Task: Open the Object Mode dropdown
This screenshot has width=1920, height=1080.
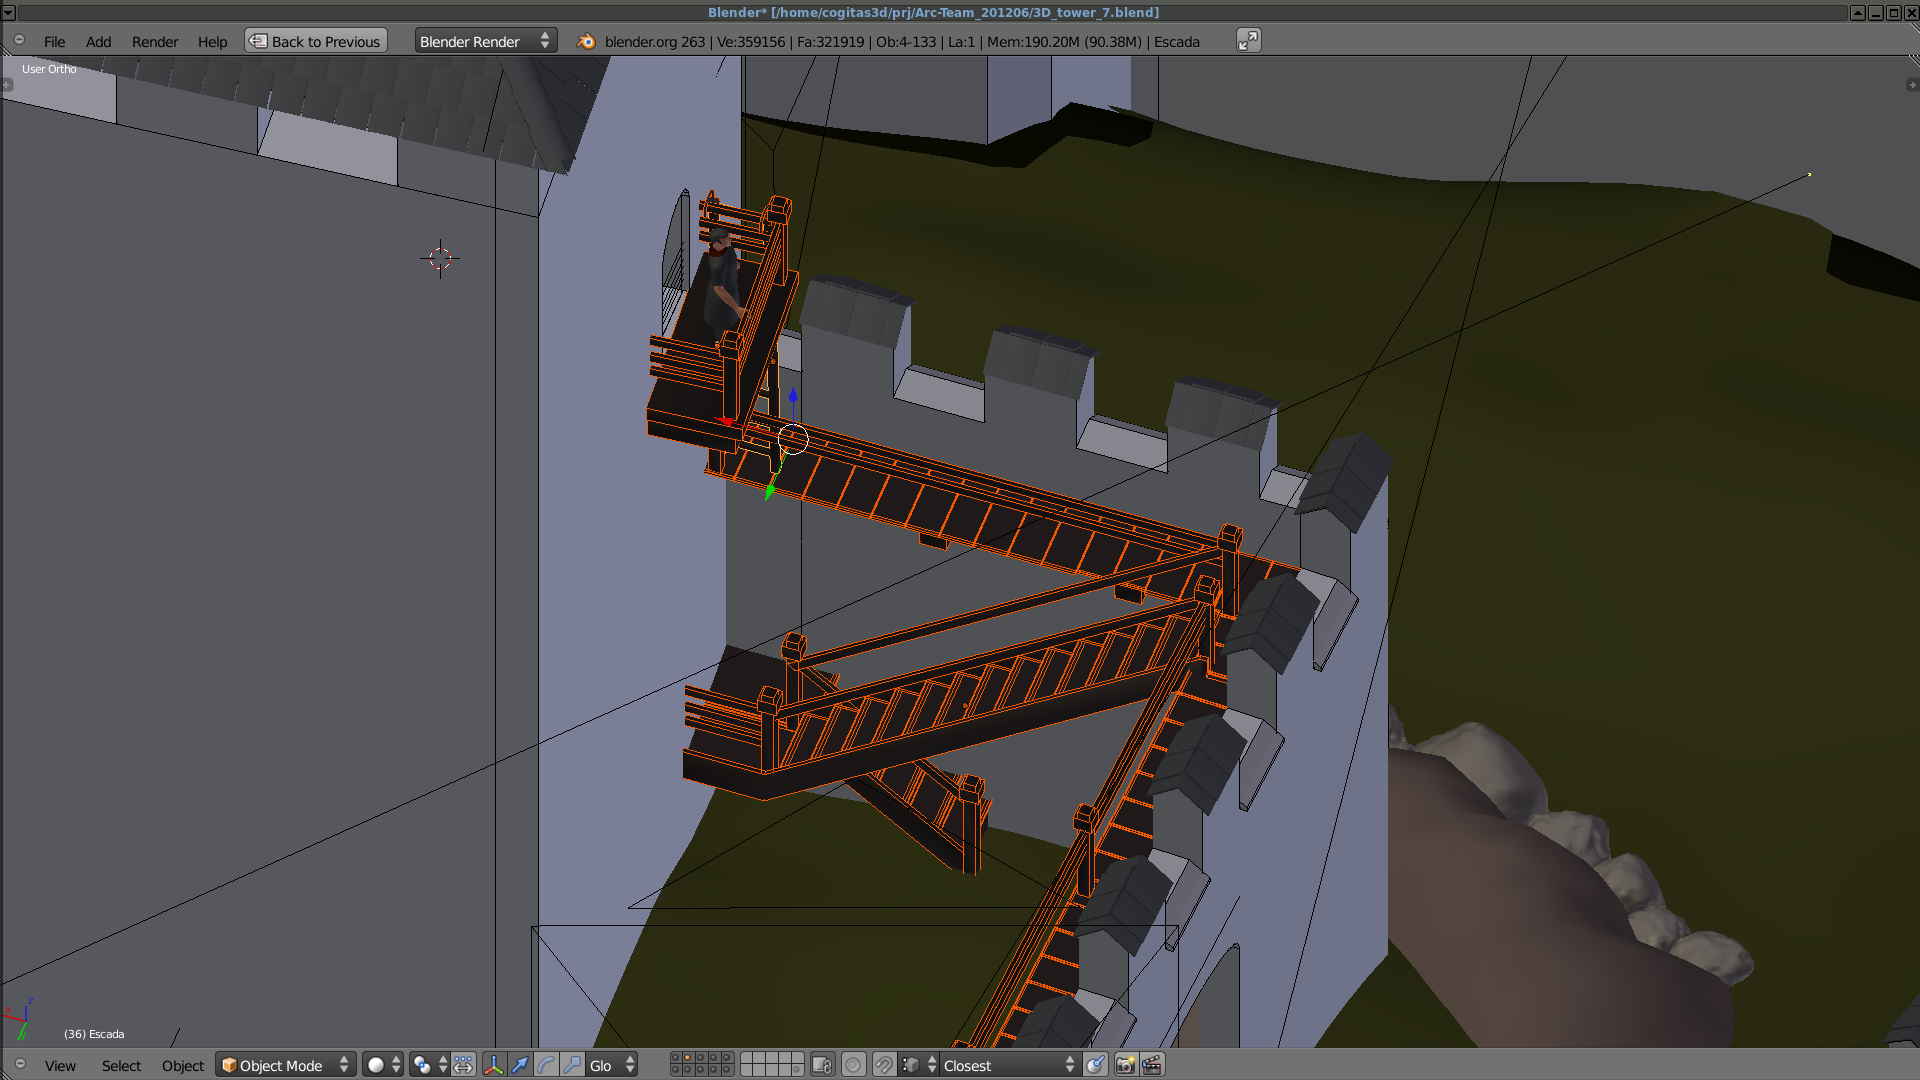Action: 285,1065
